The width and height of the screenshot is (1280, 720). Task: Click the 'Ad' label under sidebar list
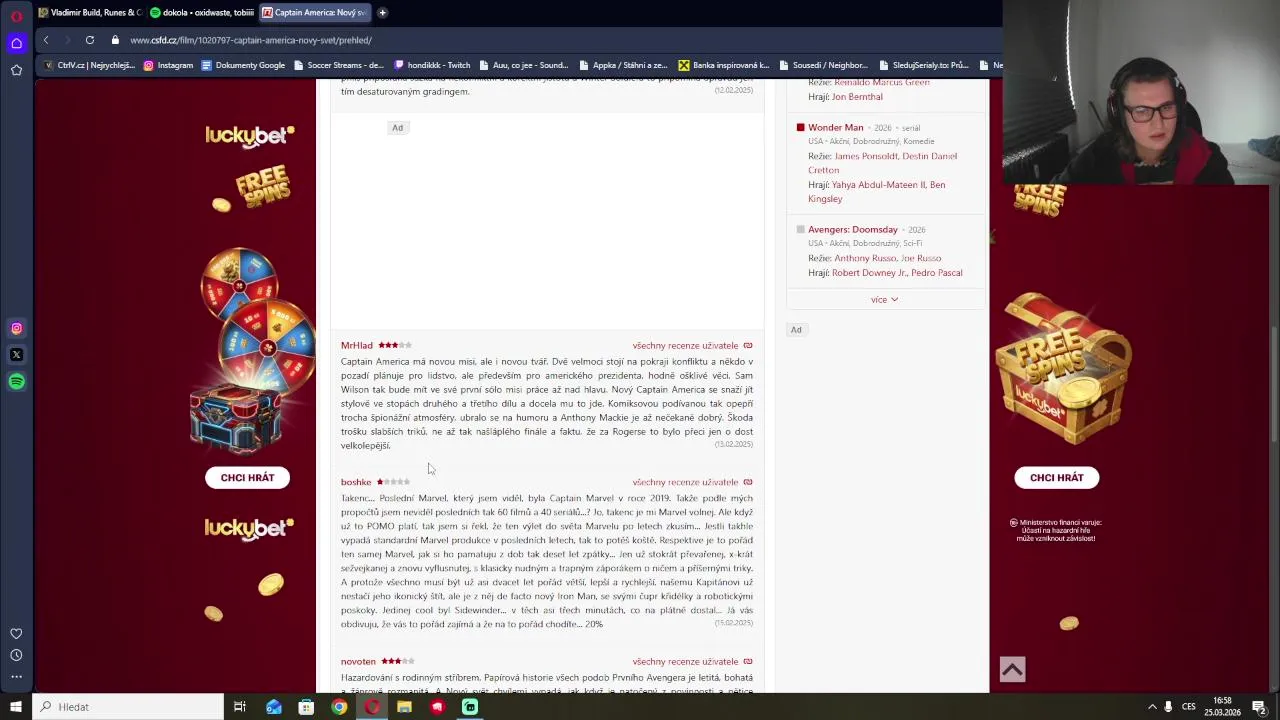[796, 330]
